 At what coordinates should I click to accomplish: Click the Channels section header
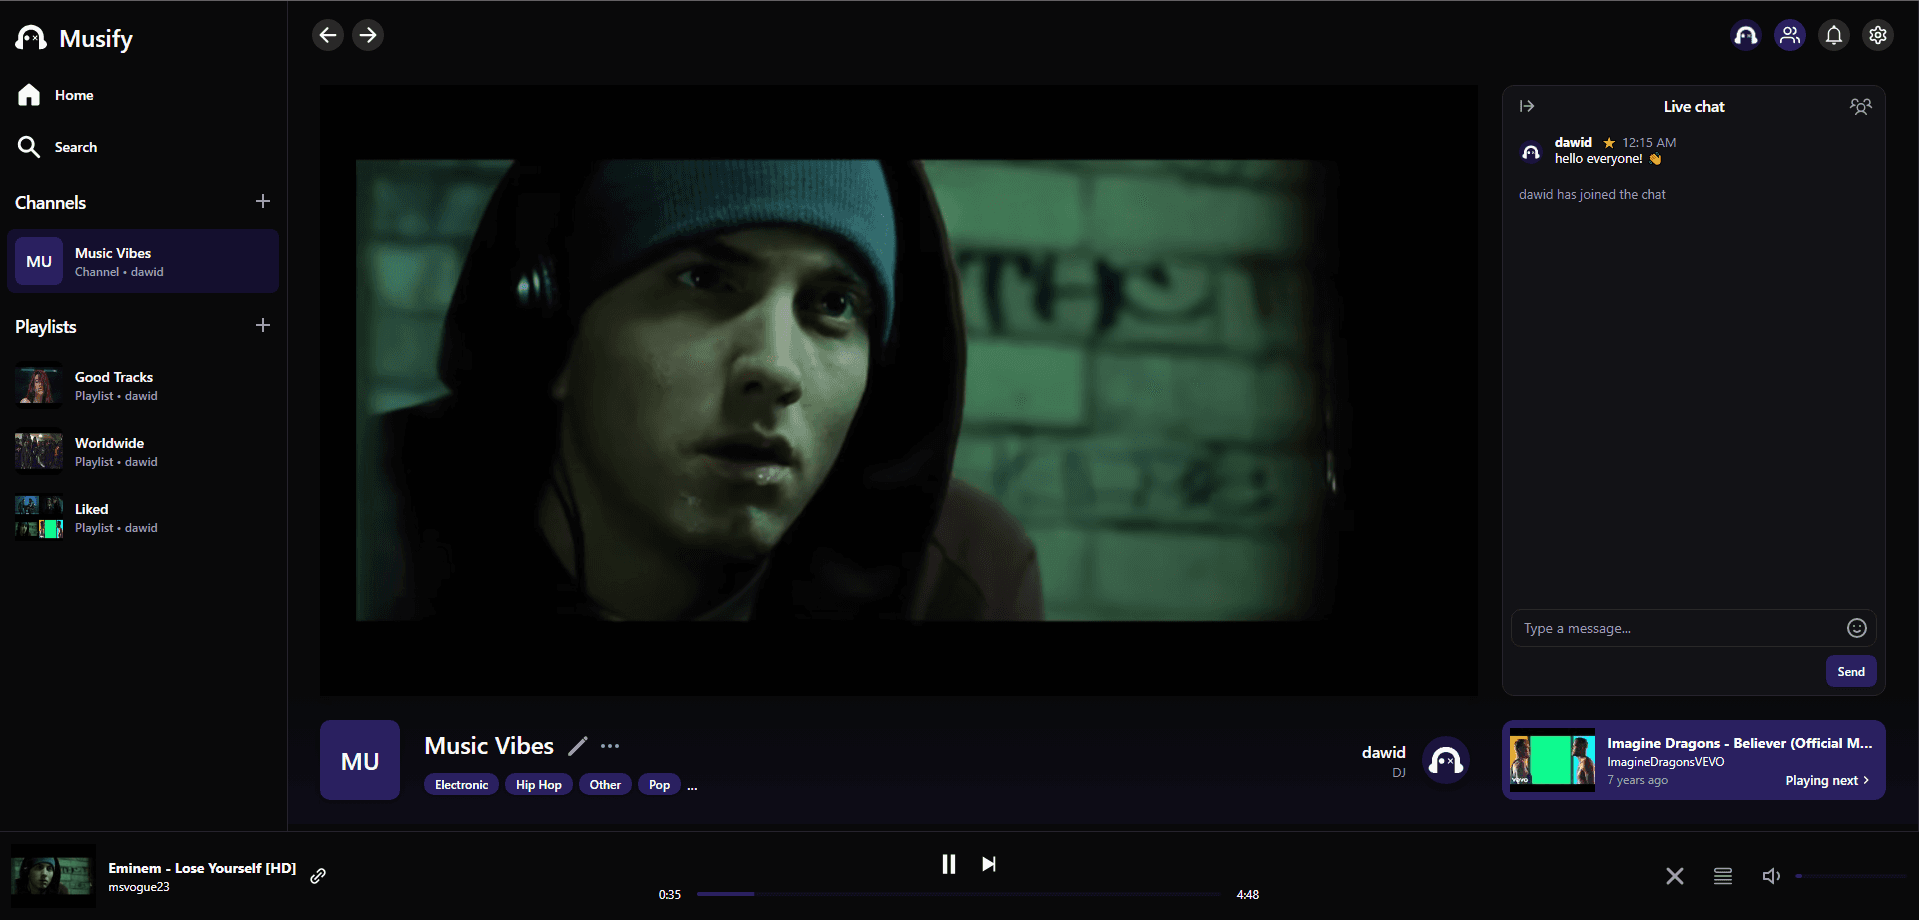(x=51, y=203)
